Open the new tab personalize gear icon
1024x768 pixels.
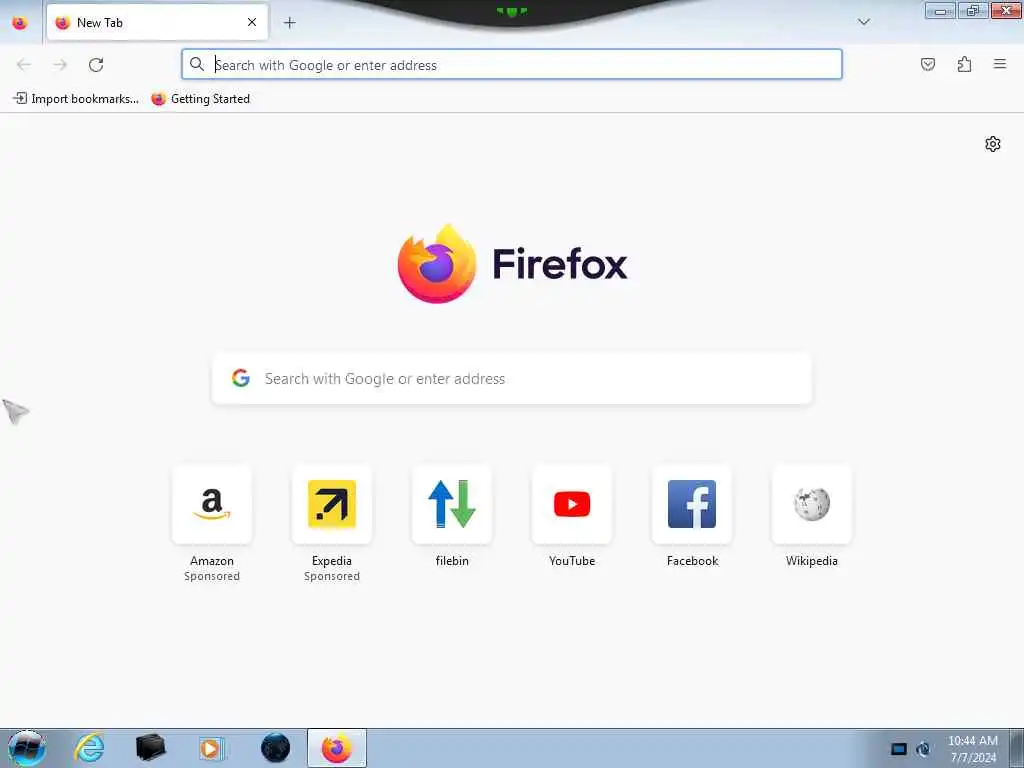point(993,144)
